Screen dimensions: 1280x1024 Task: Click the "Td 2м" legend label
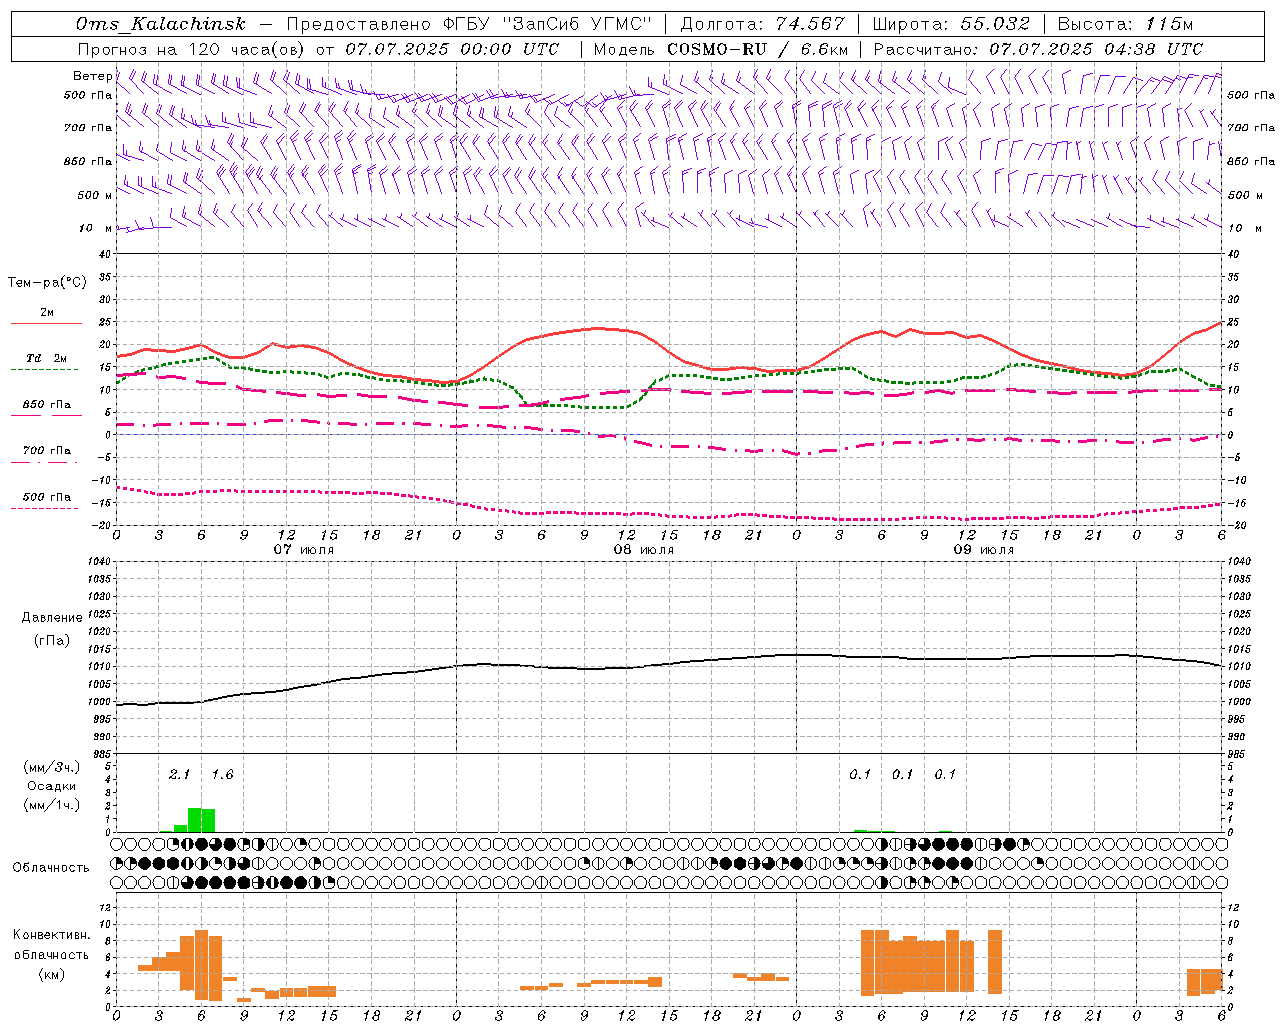point(47,358)
